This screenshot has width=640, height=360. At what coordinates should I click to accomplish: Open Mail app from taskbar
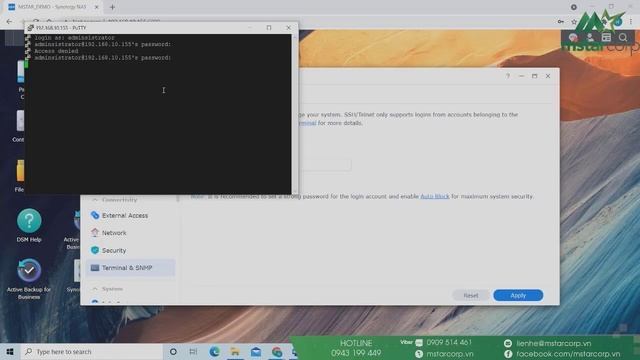pos(256,351)
